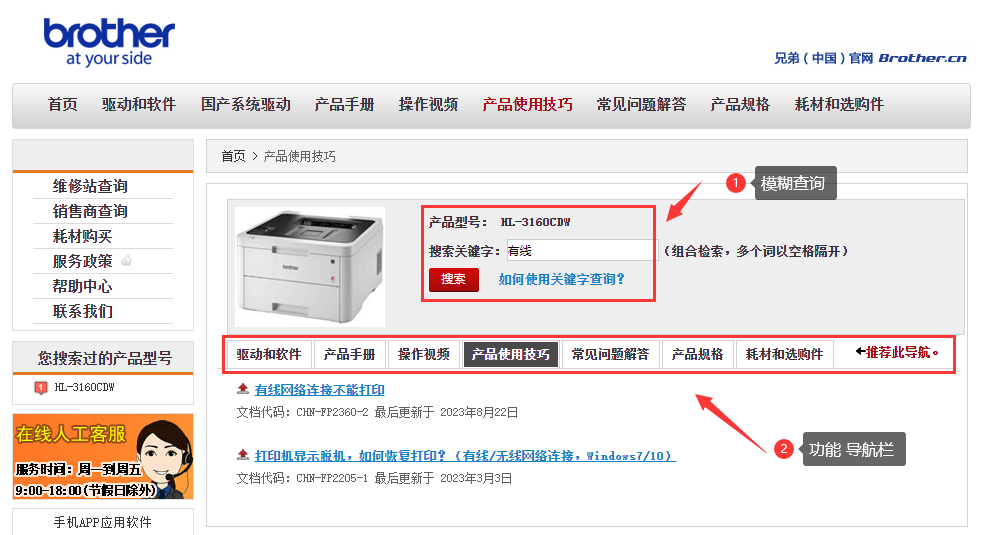Image resolution: width=982 pixels, height=535 pixels.
Task: Select the 驱动和软件 product tab
Action: pos(269,355)
